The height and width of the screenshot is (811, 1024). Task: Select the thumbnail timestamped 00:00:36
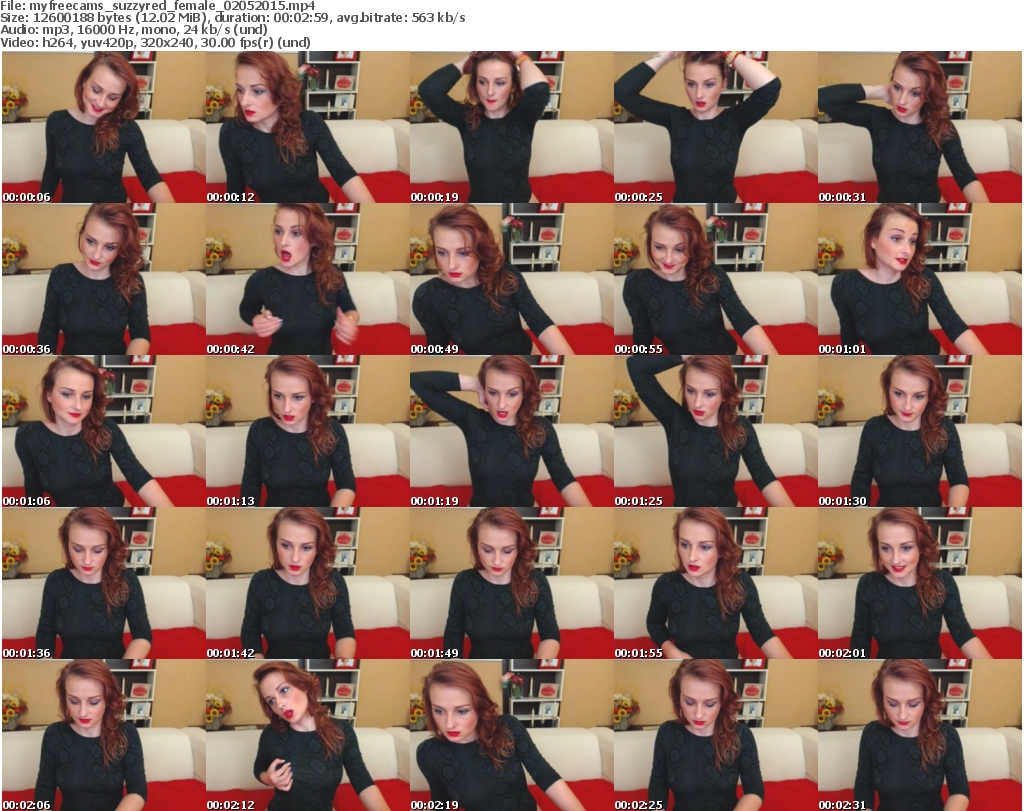[x=104, y=279]
